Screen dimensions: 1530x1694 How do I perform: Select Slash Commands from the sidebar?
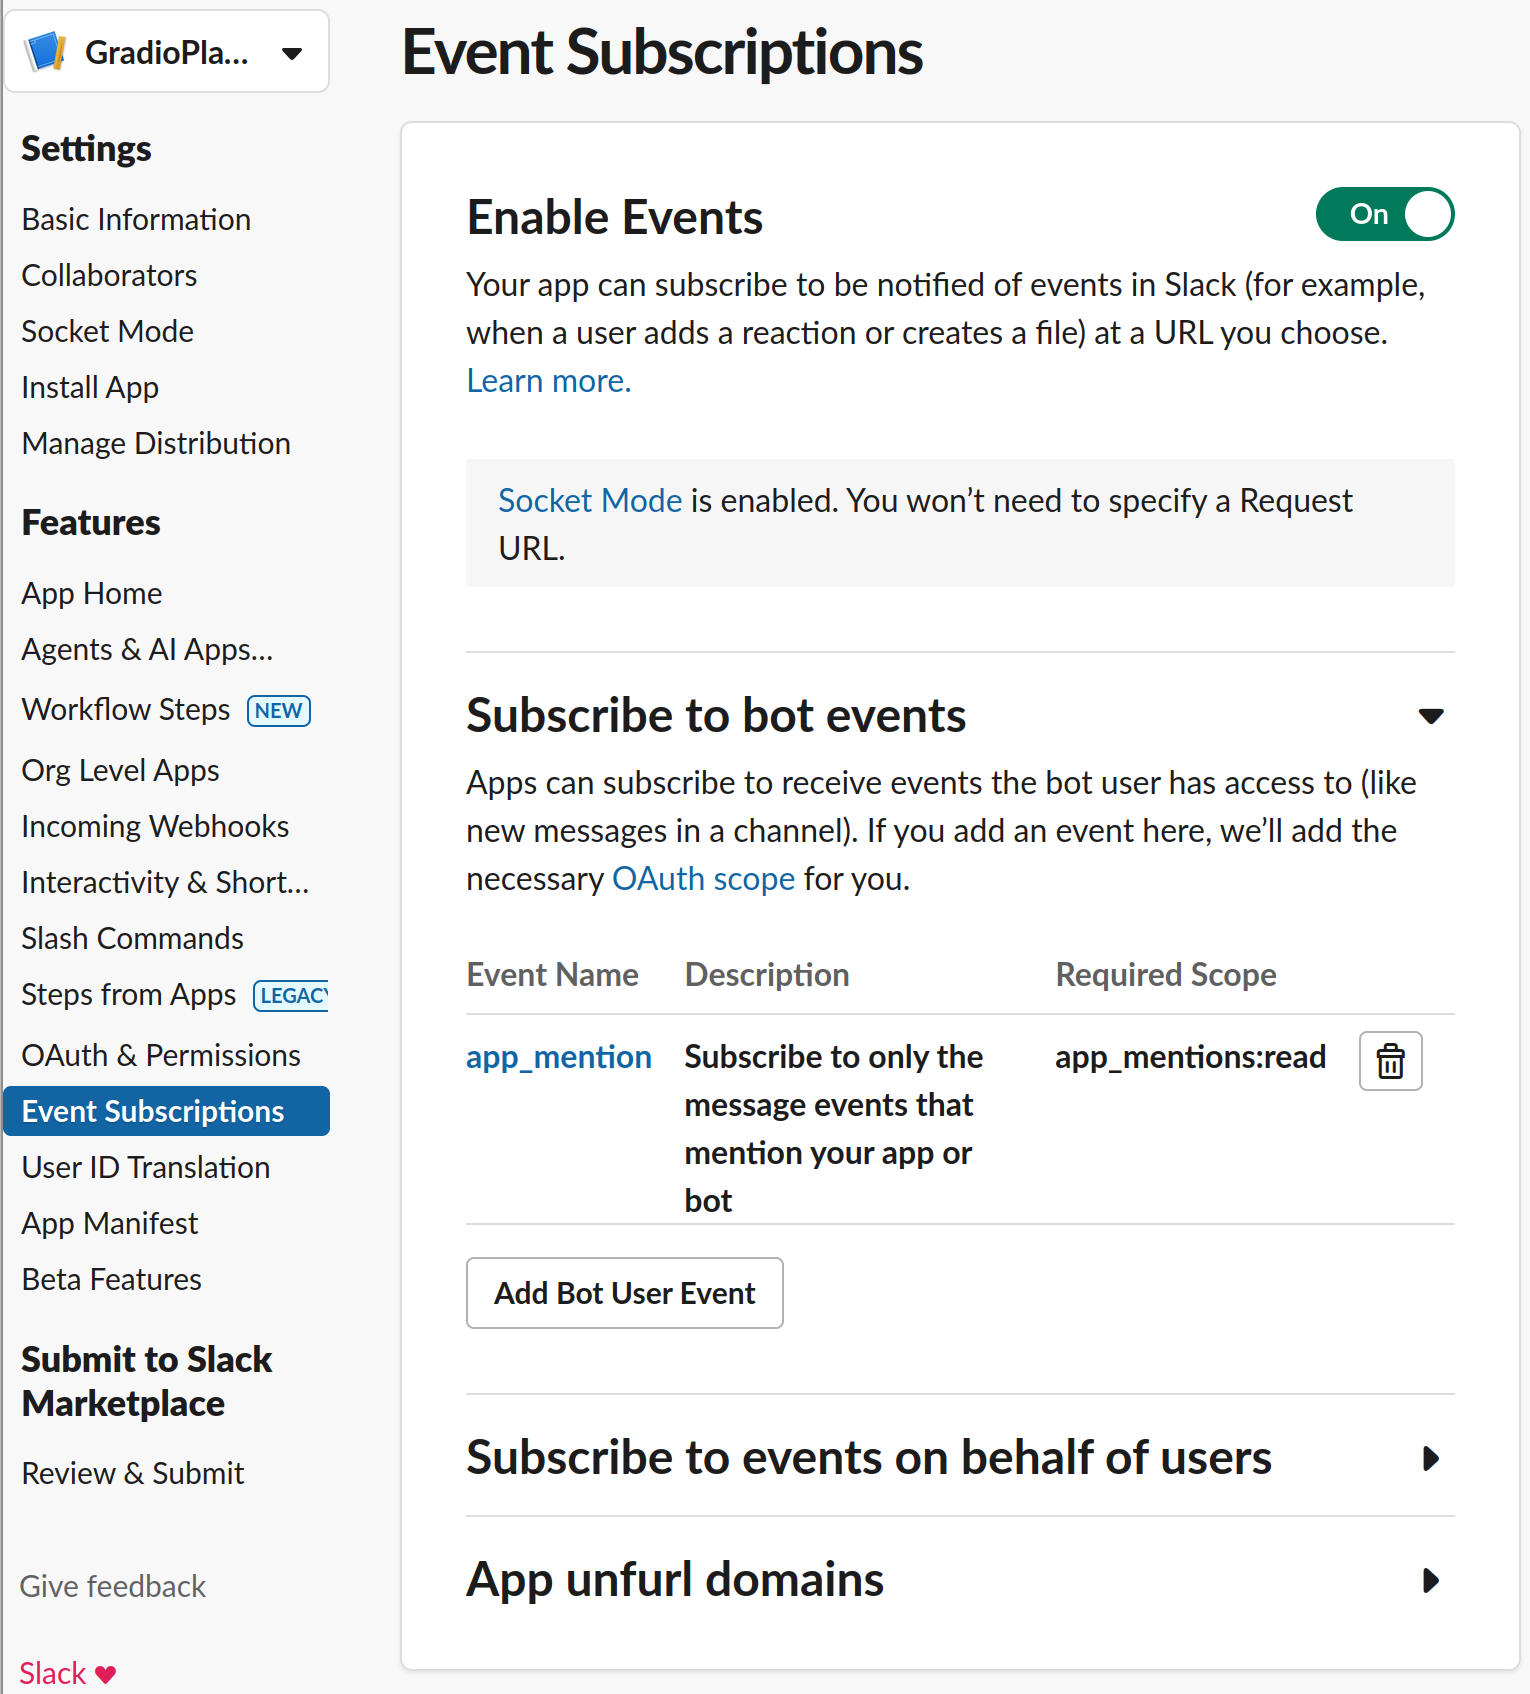pos(133,939)
